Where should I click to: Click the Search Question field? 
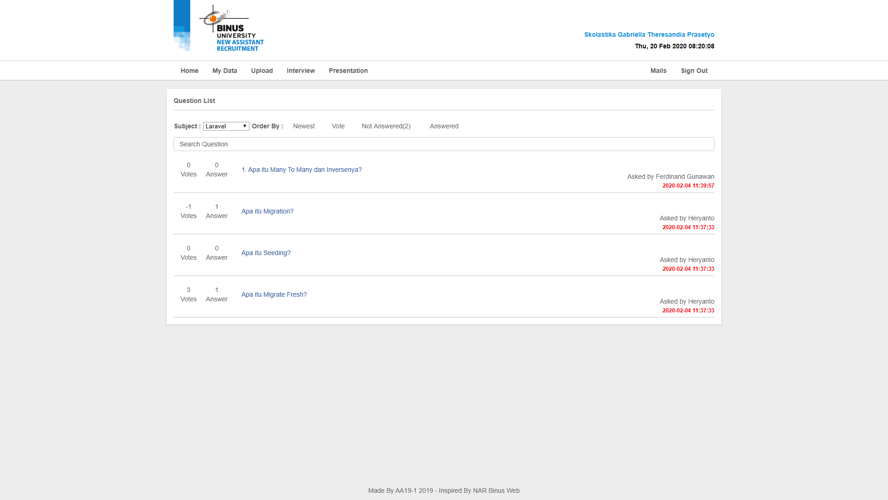tap(443, 144)
